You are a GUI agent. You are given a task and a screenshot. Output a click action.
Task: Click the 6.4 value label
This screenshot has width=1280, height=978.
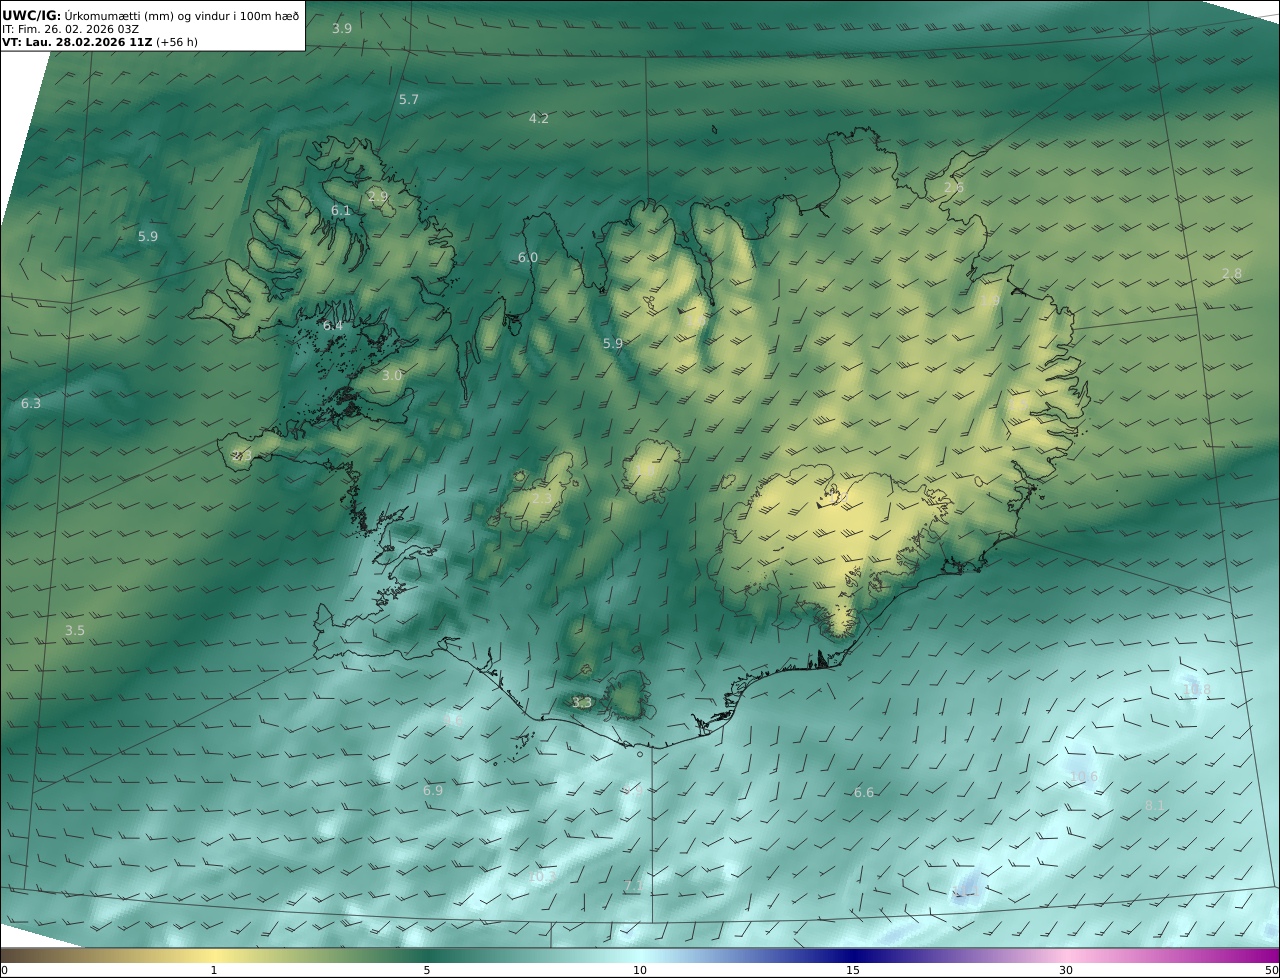tap(333, 326)
